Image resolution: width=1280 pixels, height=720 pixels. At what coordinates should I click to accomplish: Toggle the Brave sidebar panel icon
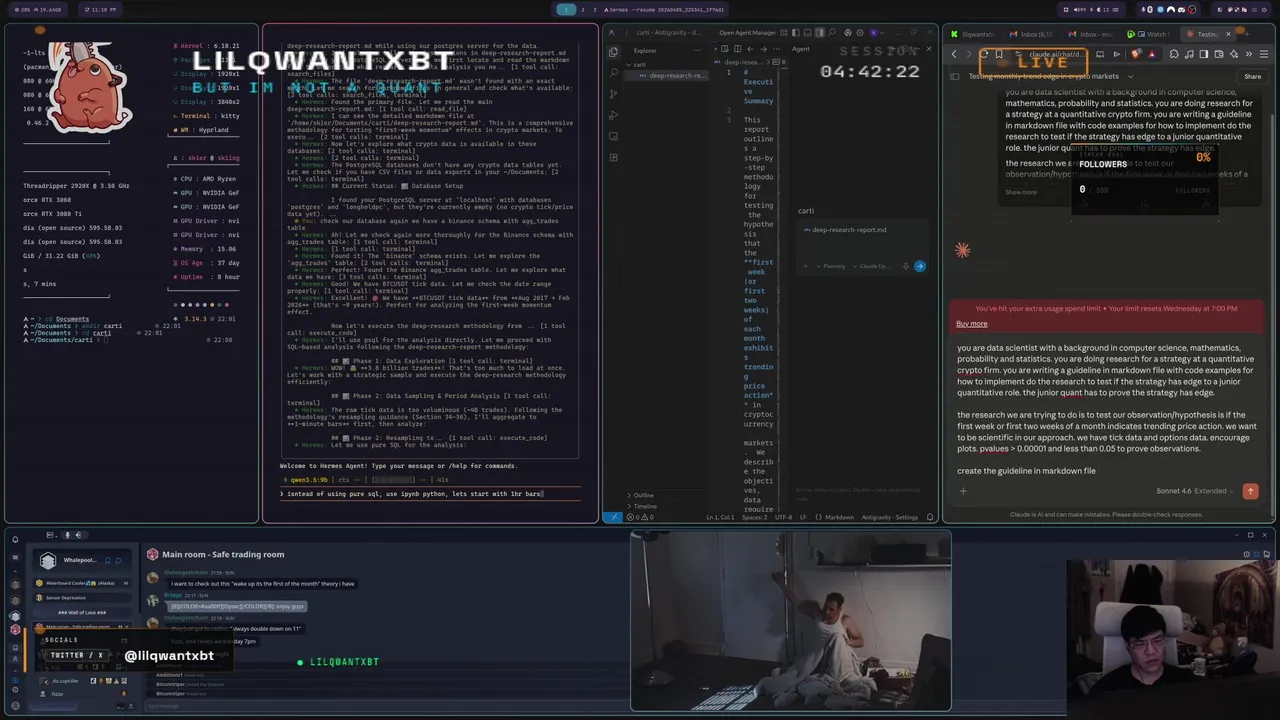point(1203,54)
